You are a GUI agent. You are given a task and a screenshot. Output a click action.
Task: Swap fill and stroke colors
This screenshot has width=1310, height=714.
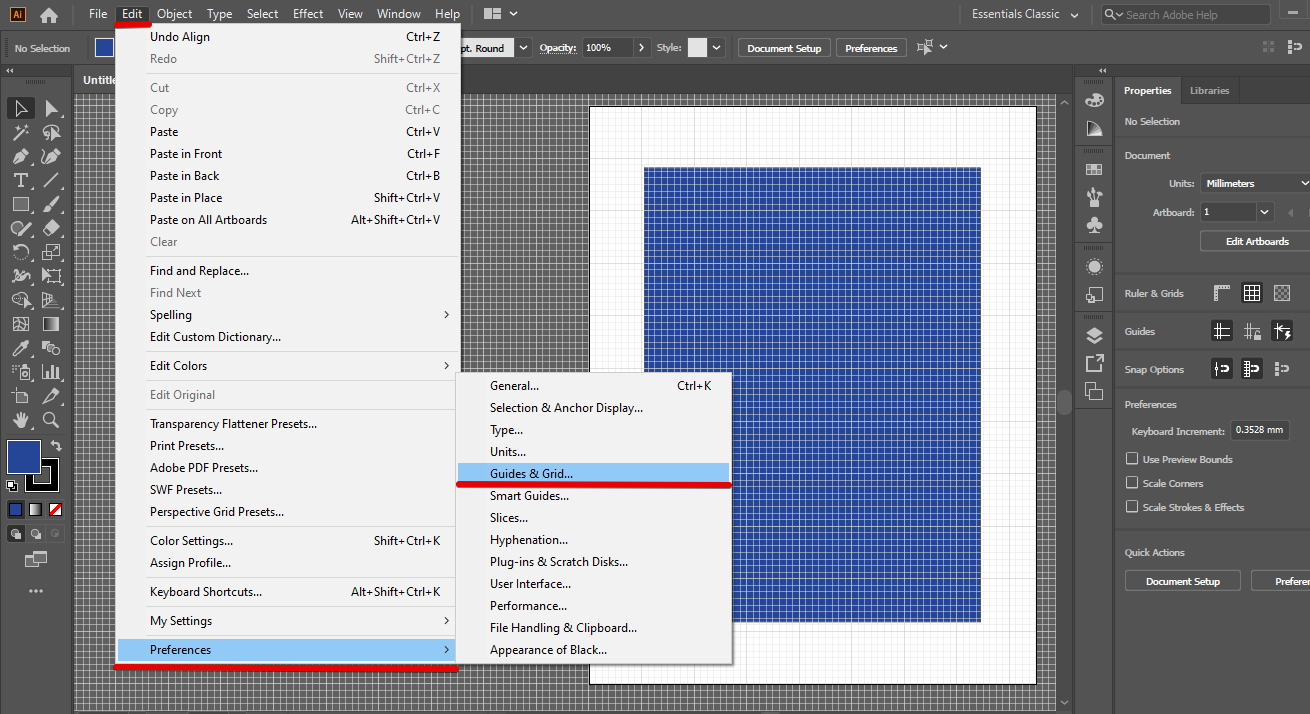56,446
